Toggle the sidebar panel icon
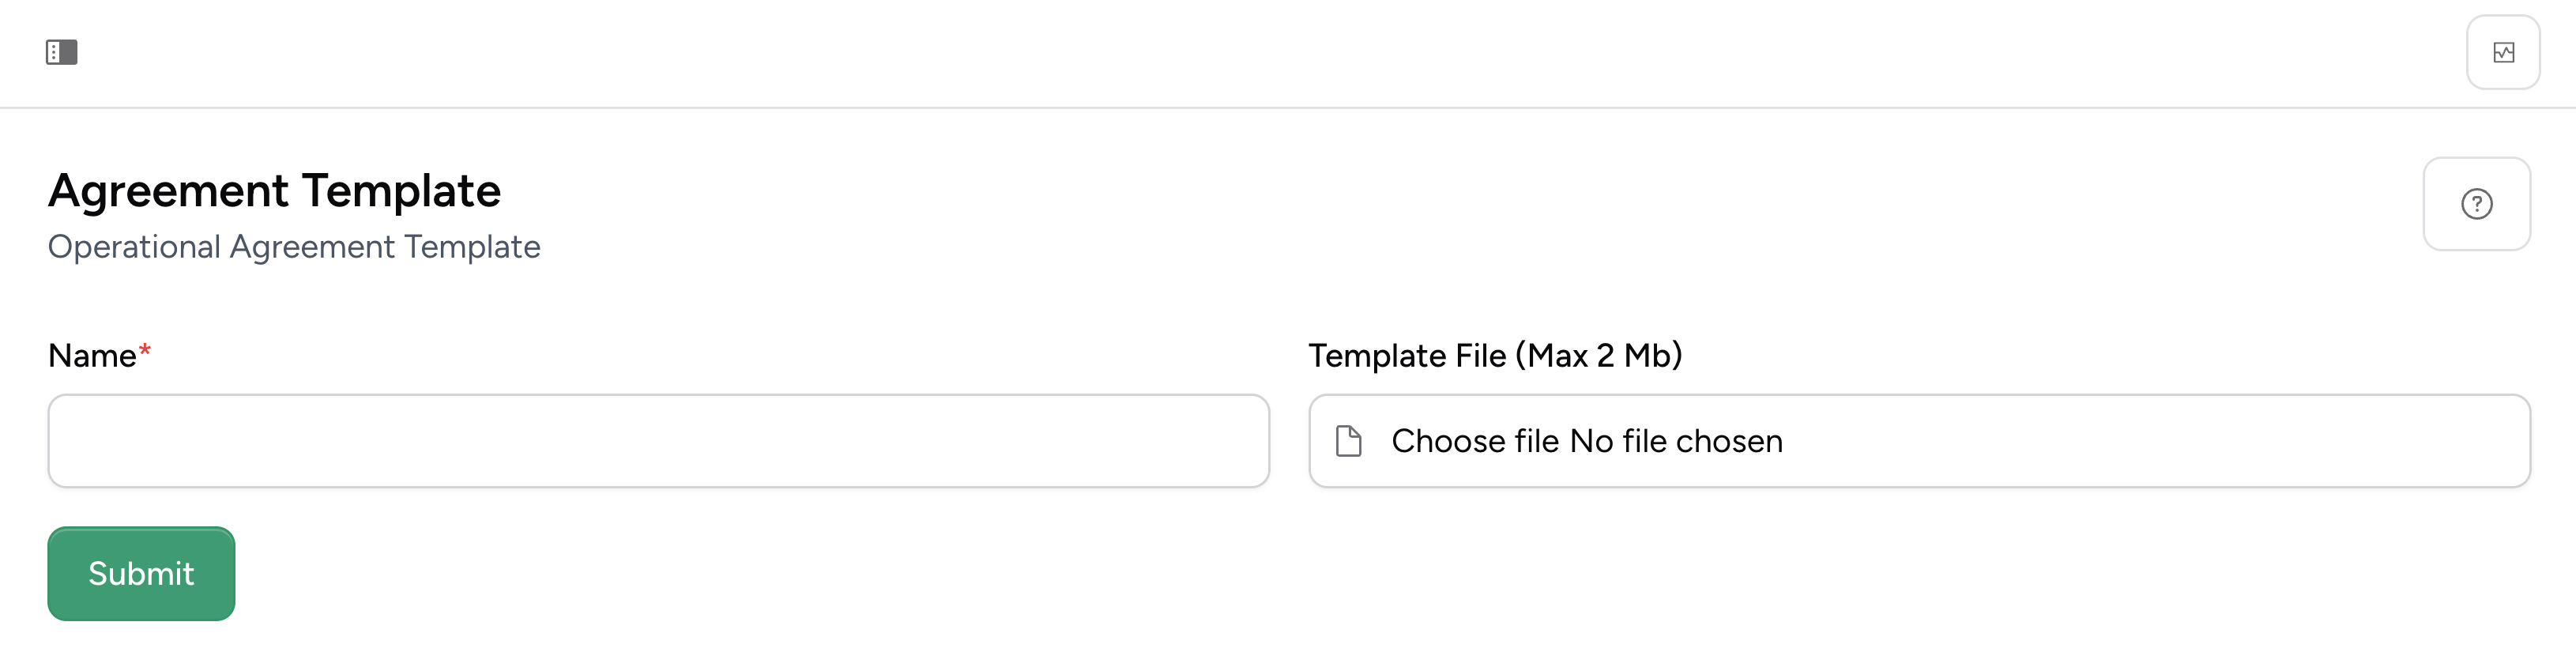 coord(61,52)
